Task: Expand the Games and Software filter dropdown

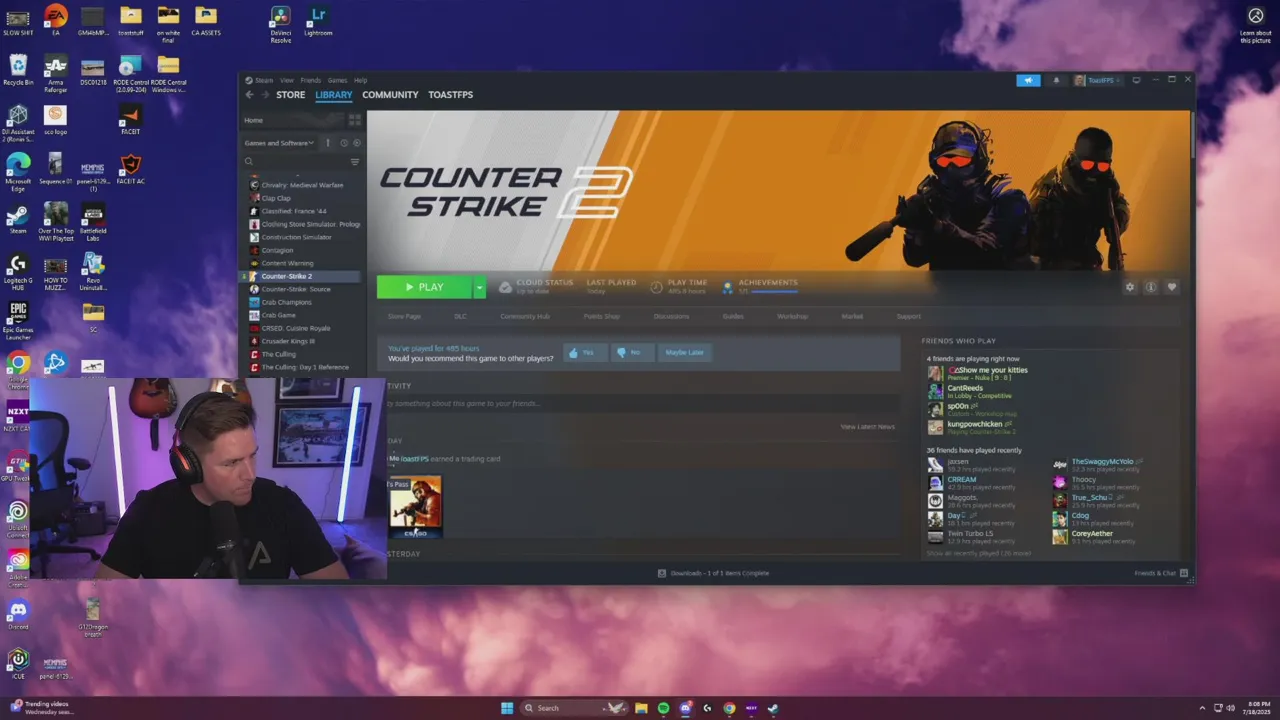Action: click(x=279, y=143)
